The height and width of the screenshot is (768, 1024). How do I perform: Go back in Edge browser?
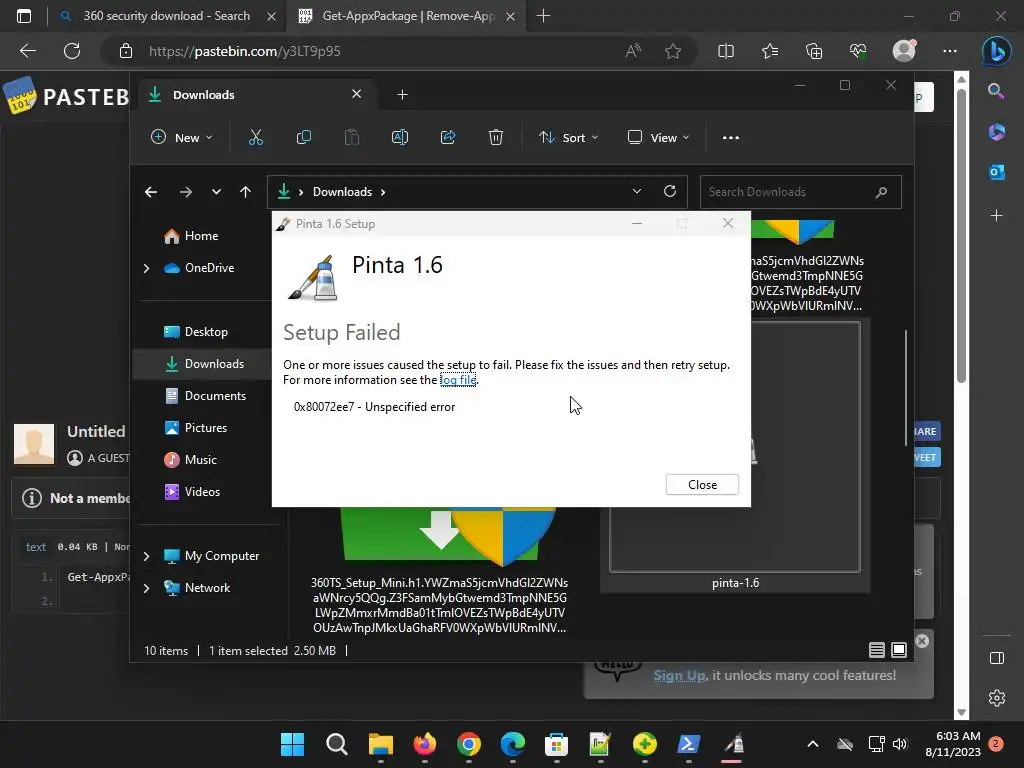[27, 51]
